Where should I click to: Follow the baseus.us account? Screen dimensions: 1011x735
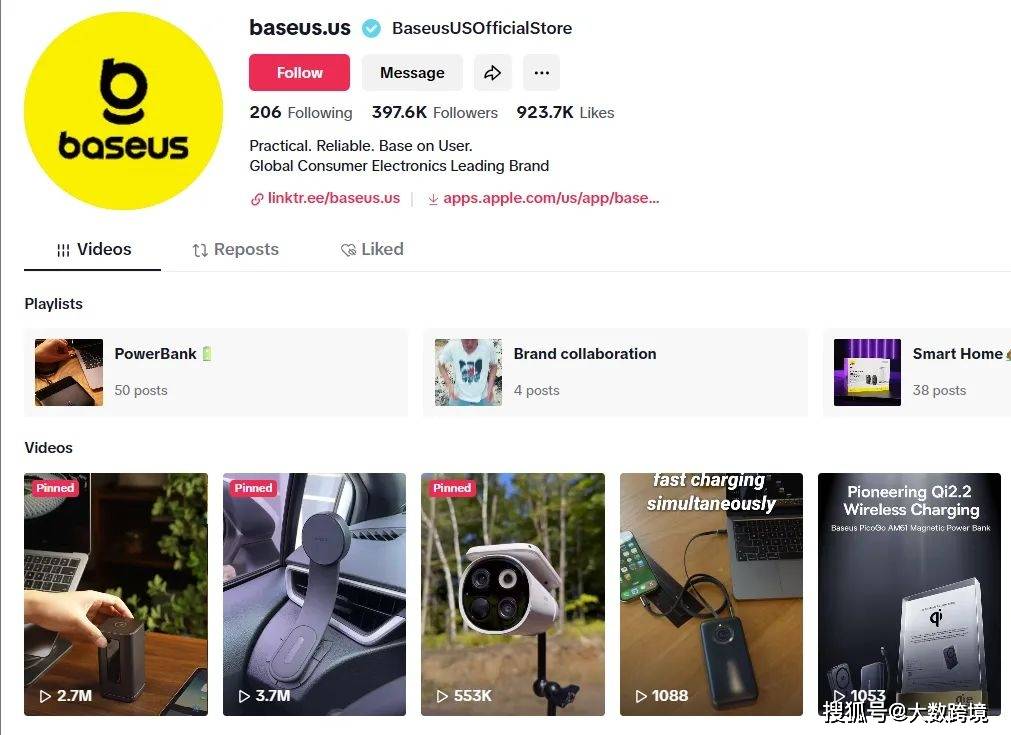pyautogui.click(x=299, y=73)
